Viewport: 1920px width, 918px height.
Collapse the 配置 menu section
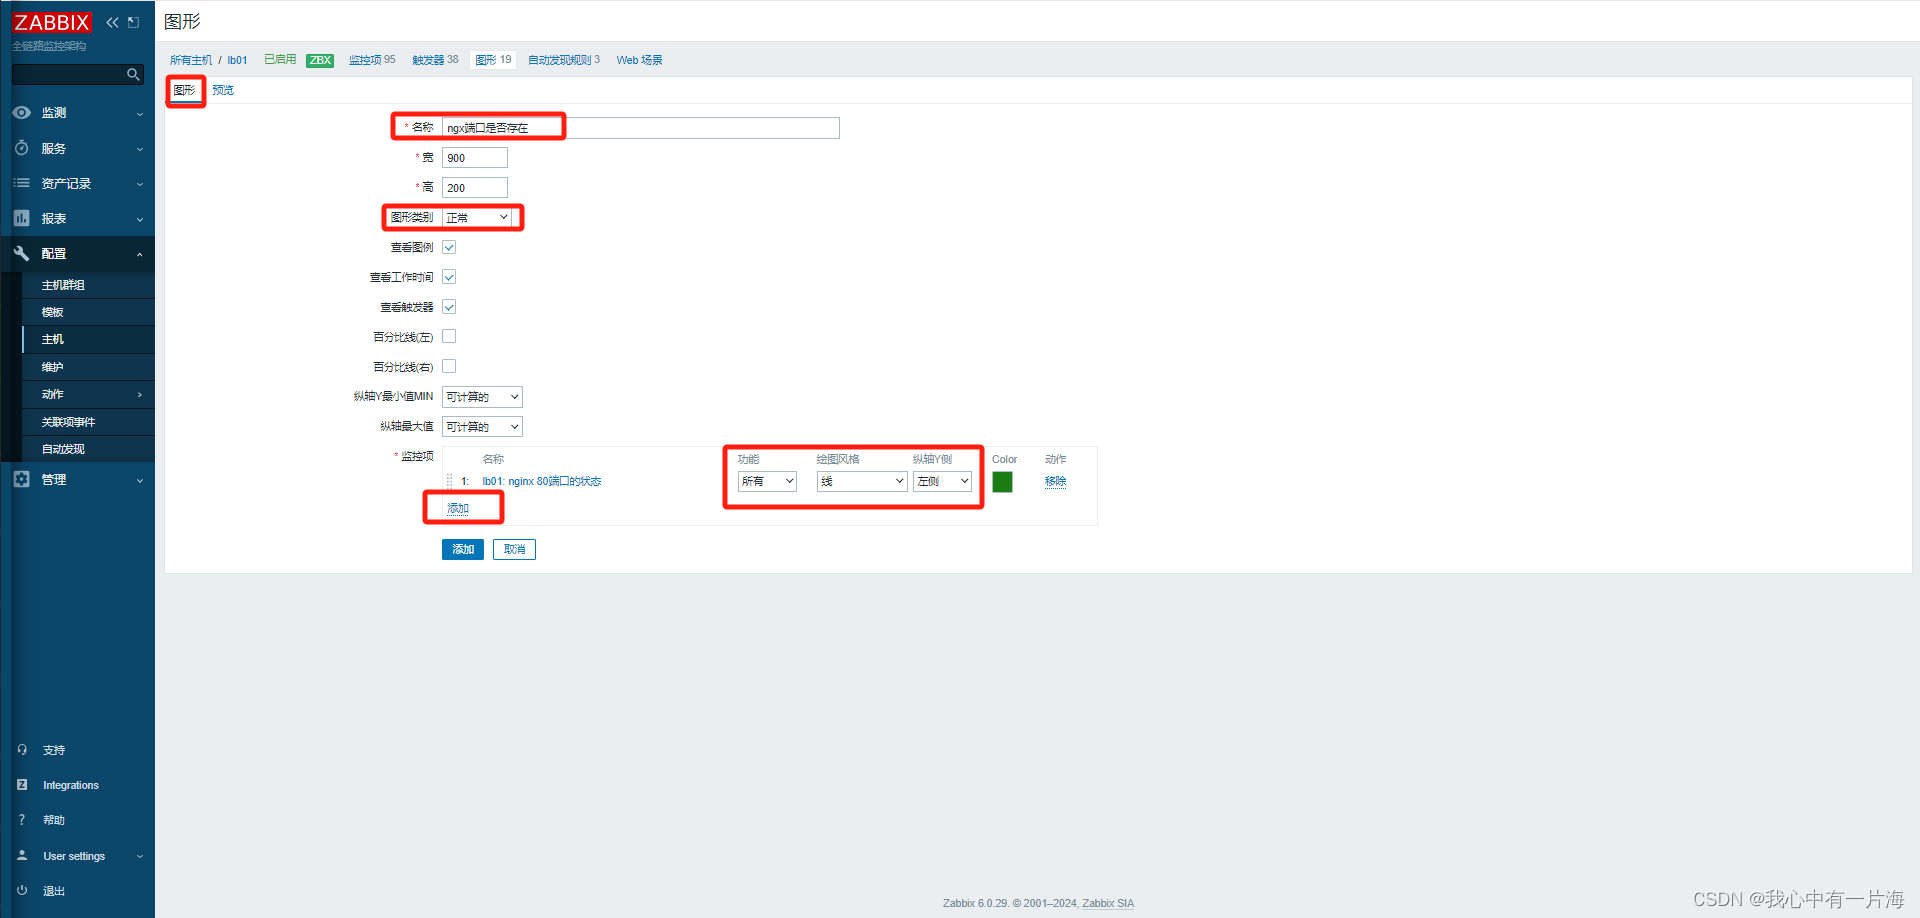click(139, 254)
